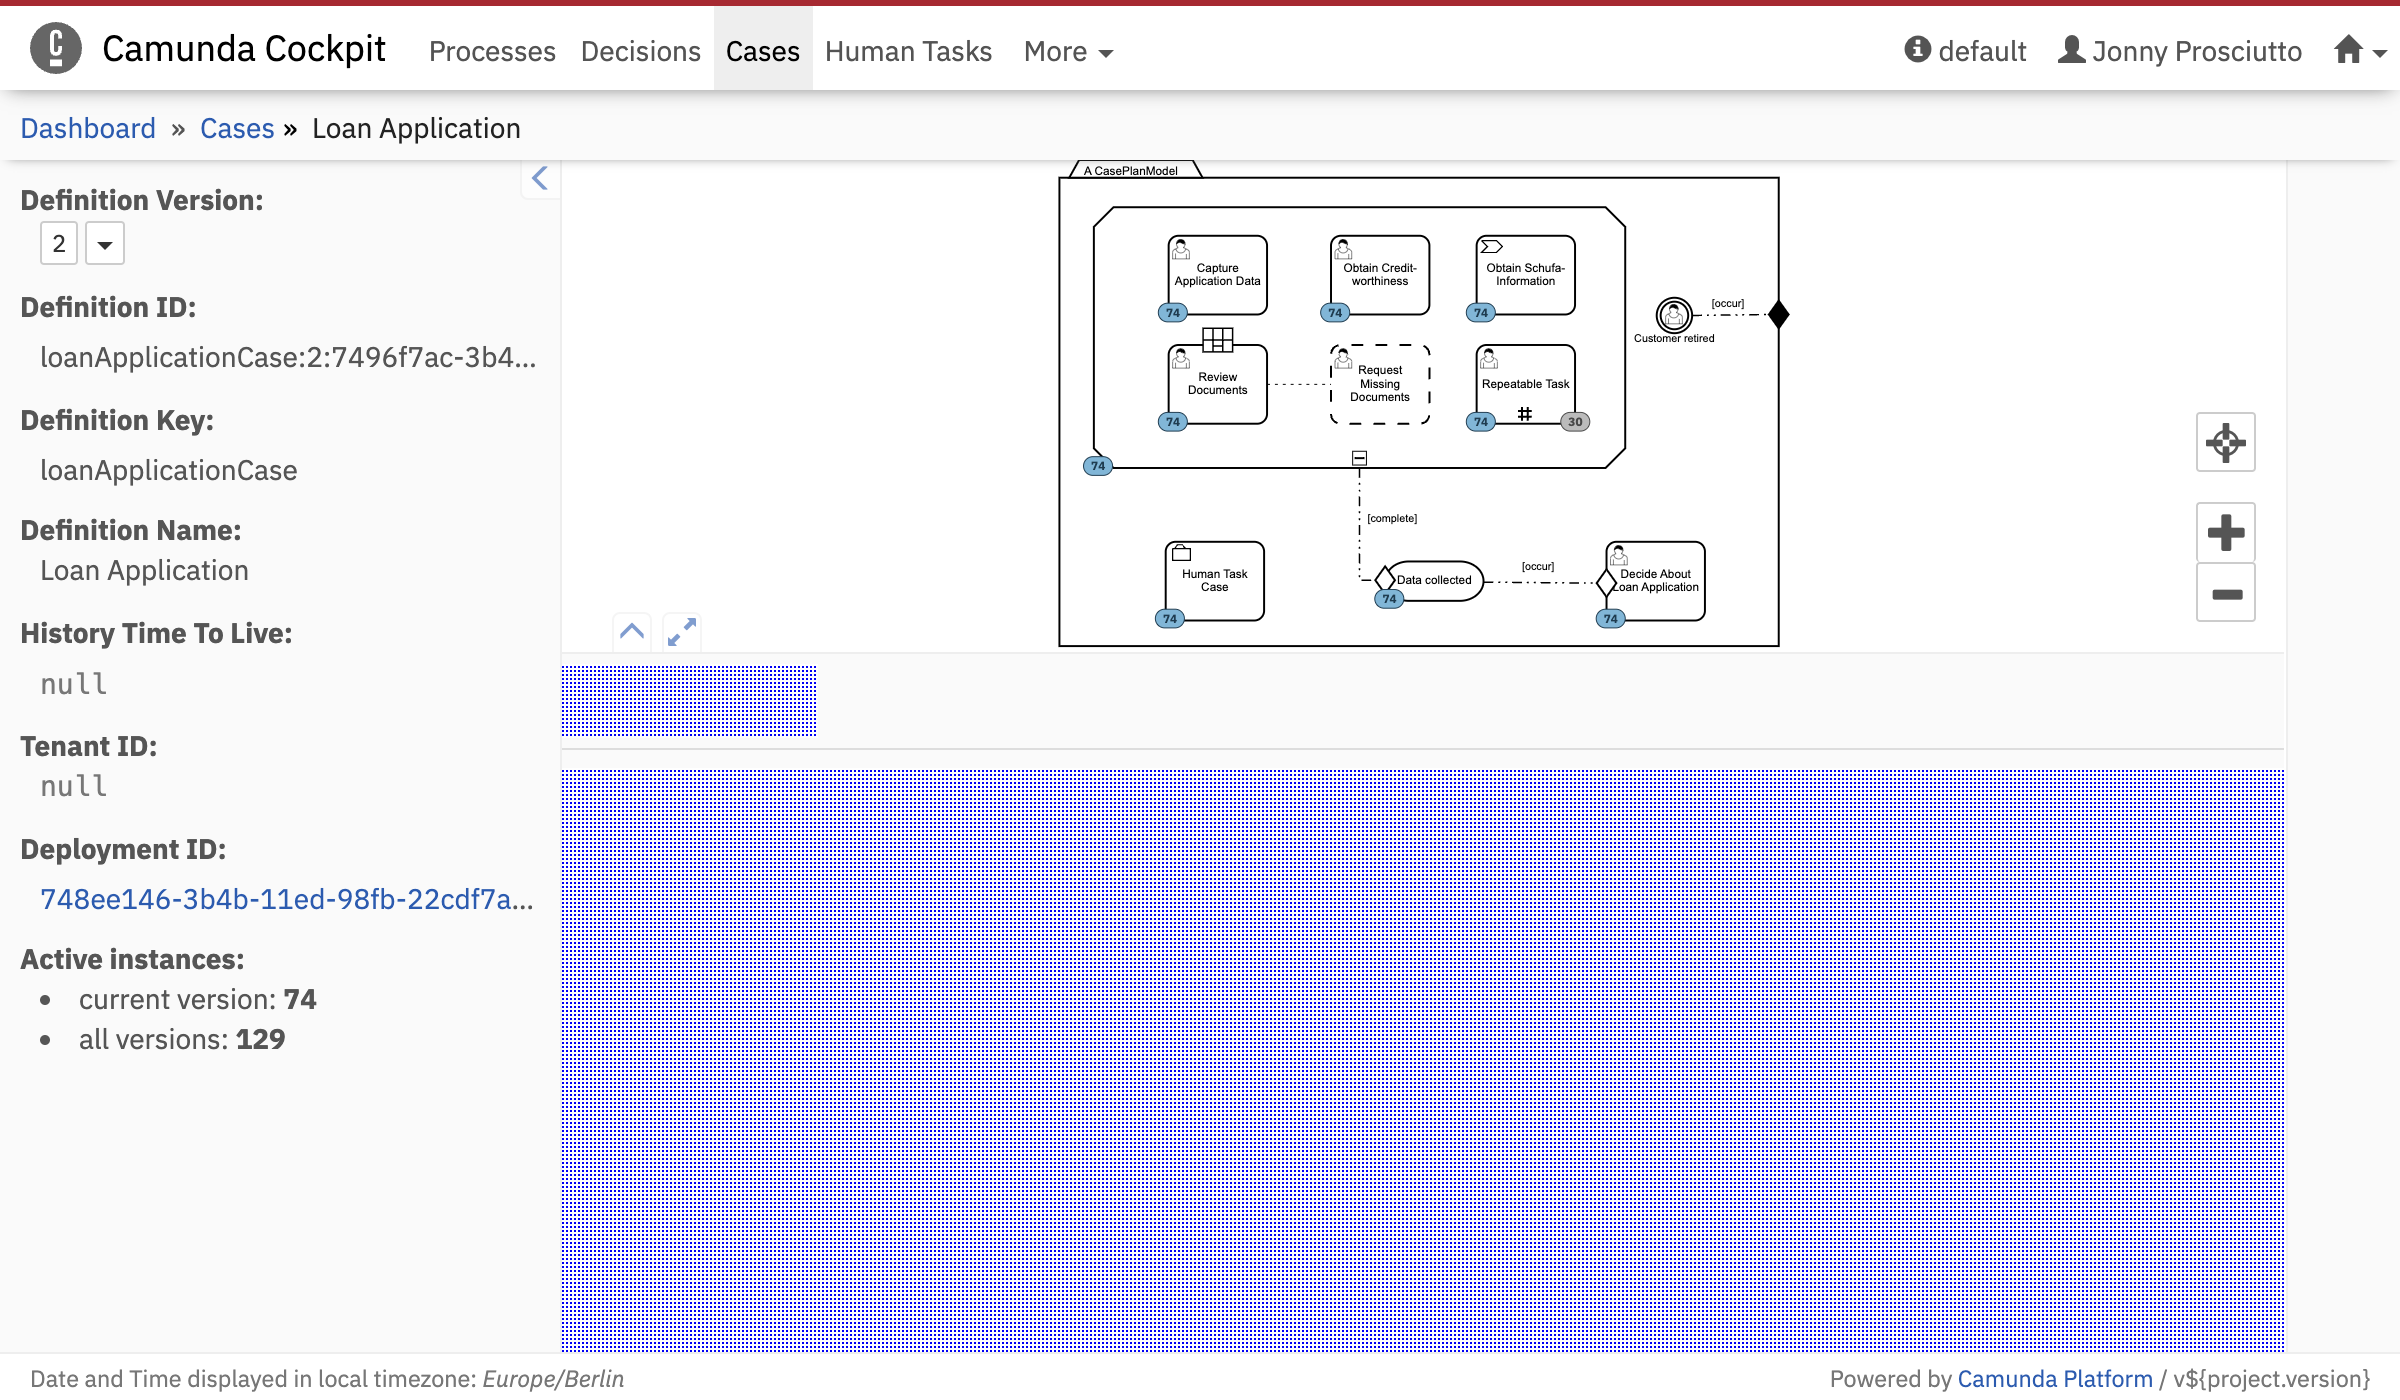Select the Repeatable Task node
This screenshot has height=1400, width=2400.
pyautogui.click(x=1526, y=384)
